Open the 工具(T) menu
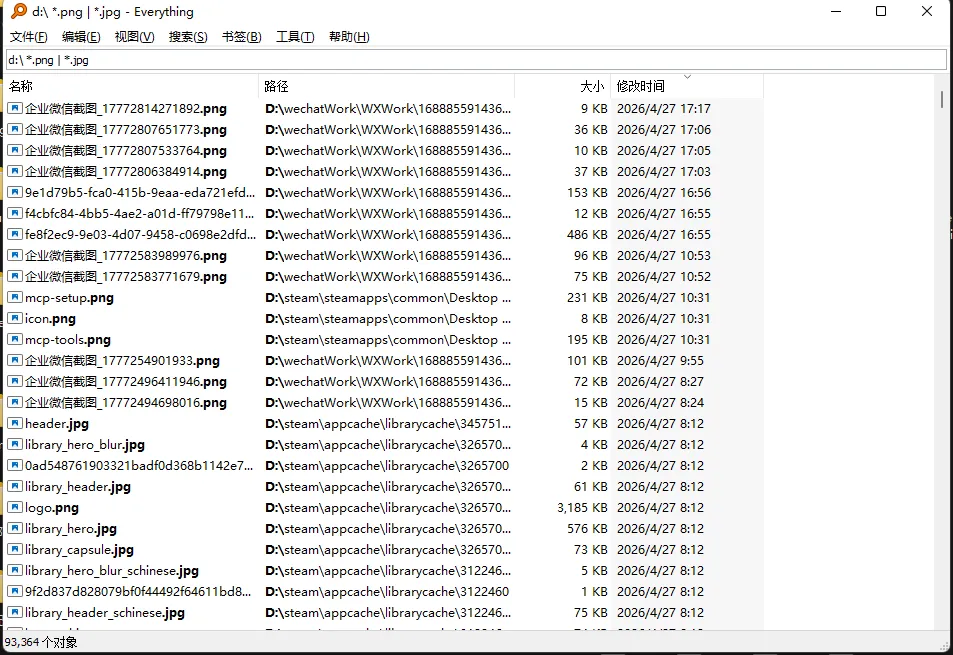The height and width of the screenshot is (655, 953). [295, 37]
